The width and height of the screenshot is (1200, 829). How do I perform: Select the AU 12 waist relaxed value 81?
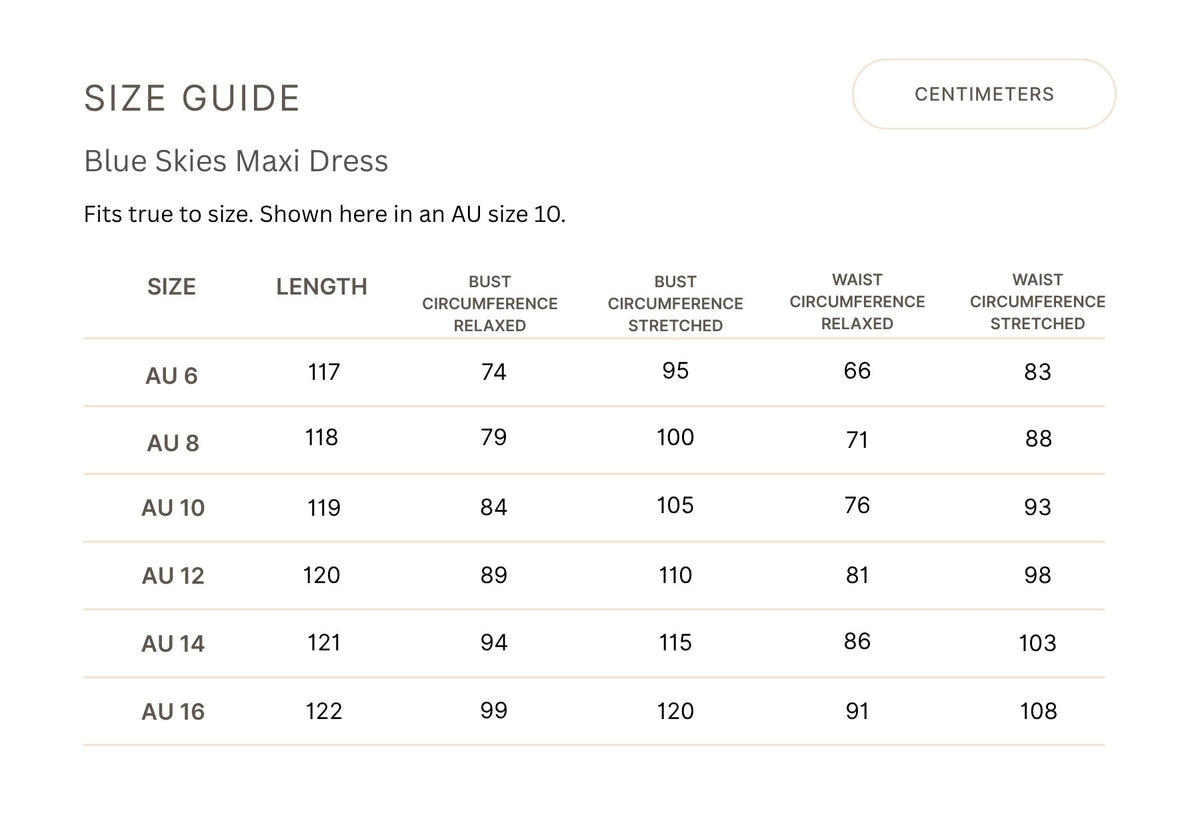point(857,575)
